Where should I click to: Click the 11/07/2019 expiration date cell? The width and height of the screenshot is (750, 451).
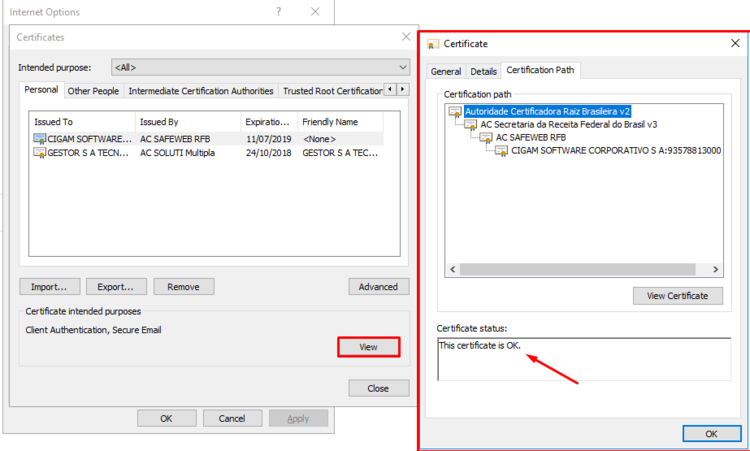pos(269,139)
